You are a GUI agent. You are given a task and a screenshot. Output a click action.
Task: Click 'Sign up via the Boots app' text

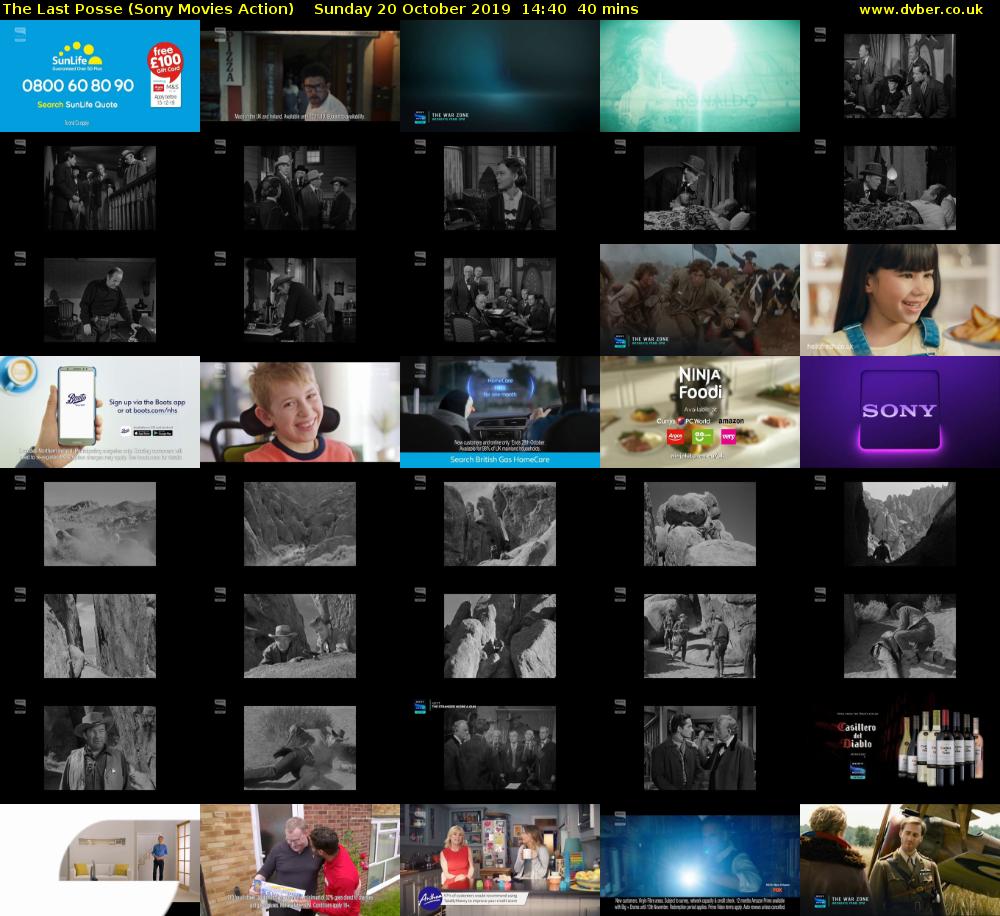[147, 403]
